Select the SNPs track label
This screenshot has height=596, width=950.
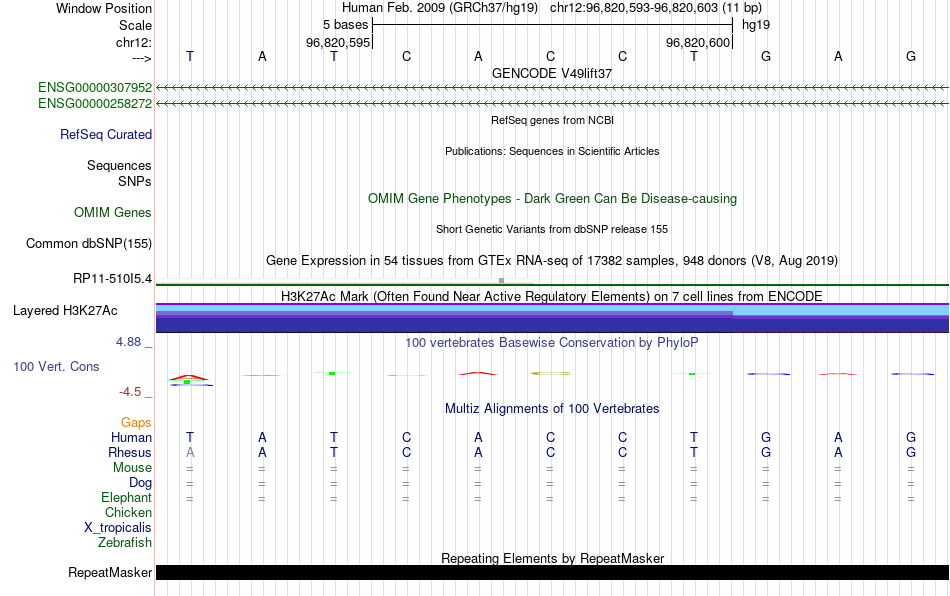(135, 181)
